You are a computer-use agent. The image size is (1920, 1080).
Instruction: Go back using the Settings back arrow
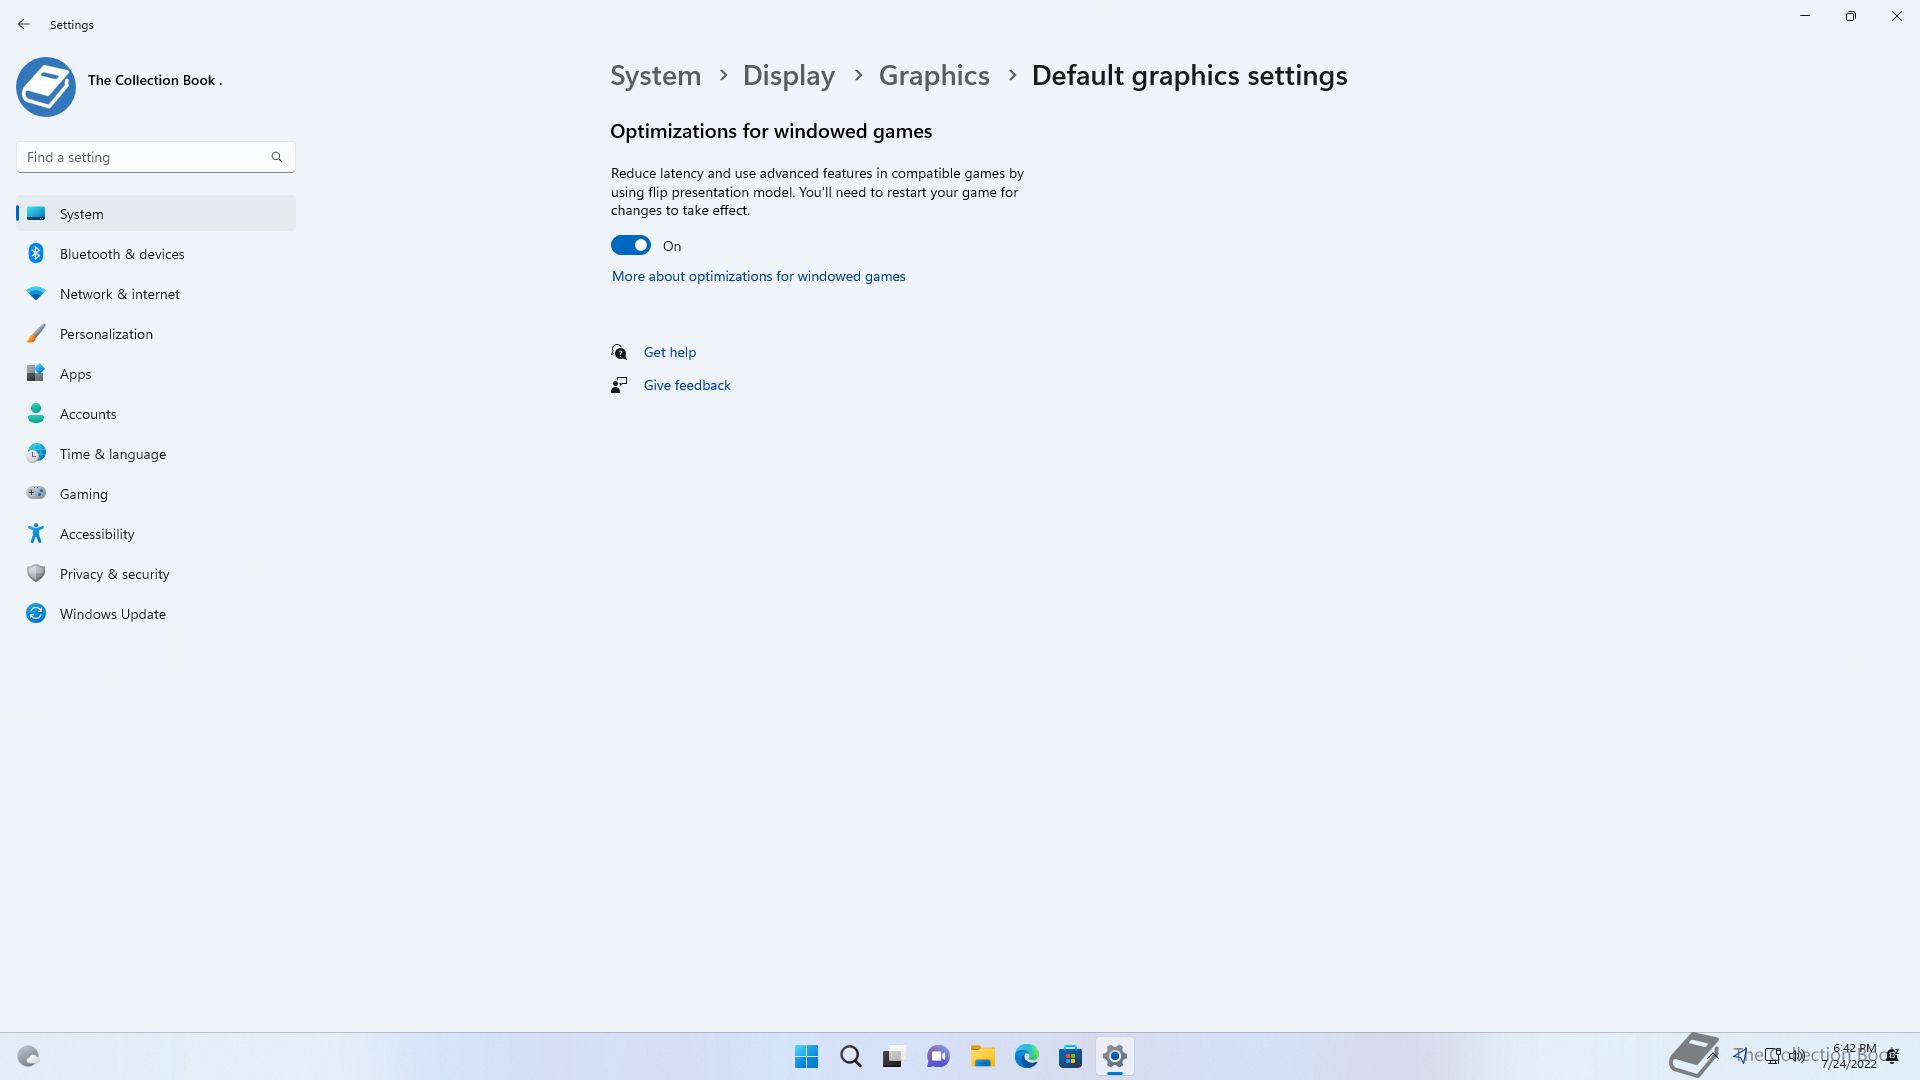pyautogui.click(x=24, y=24)
